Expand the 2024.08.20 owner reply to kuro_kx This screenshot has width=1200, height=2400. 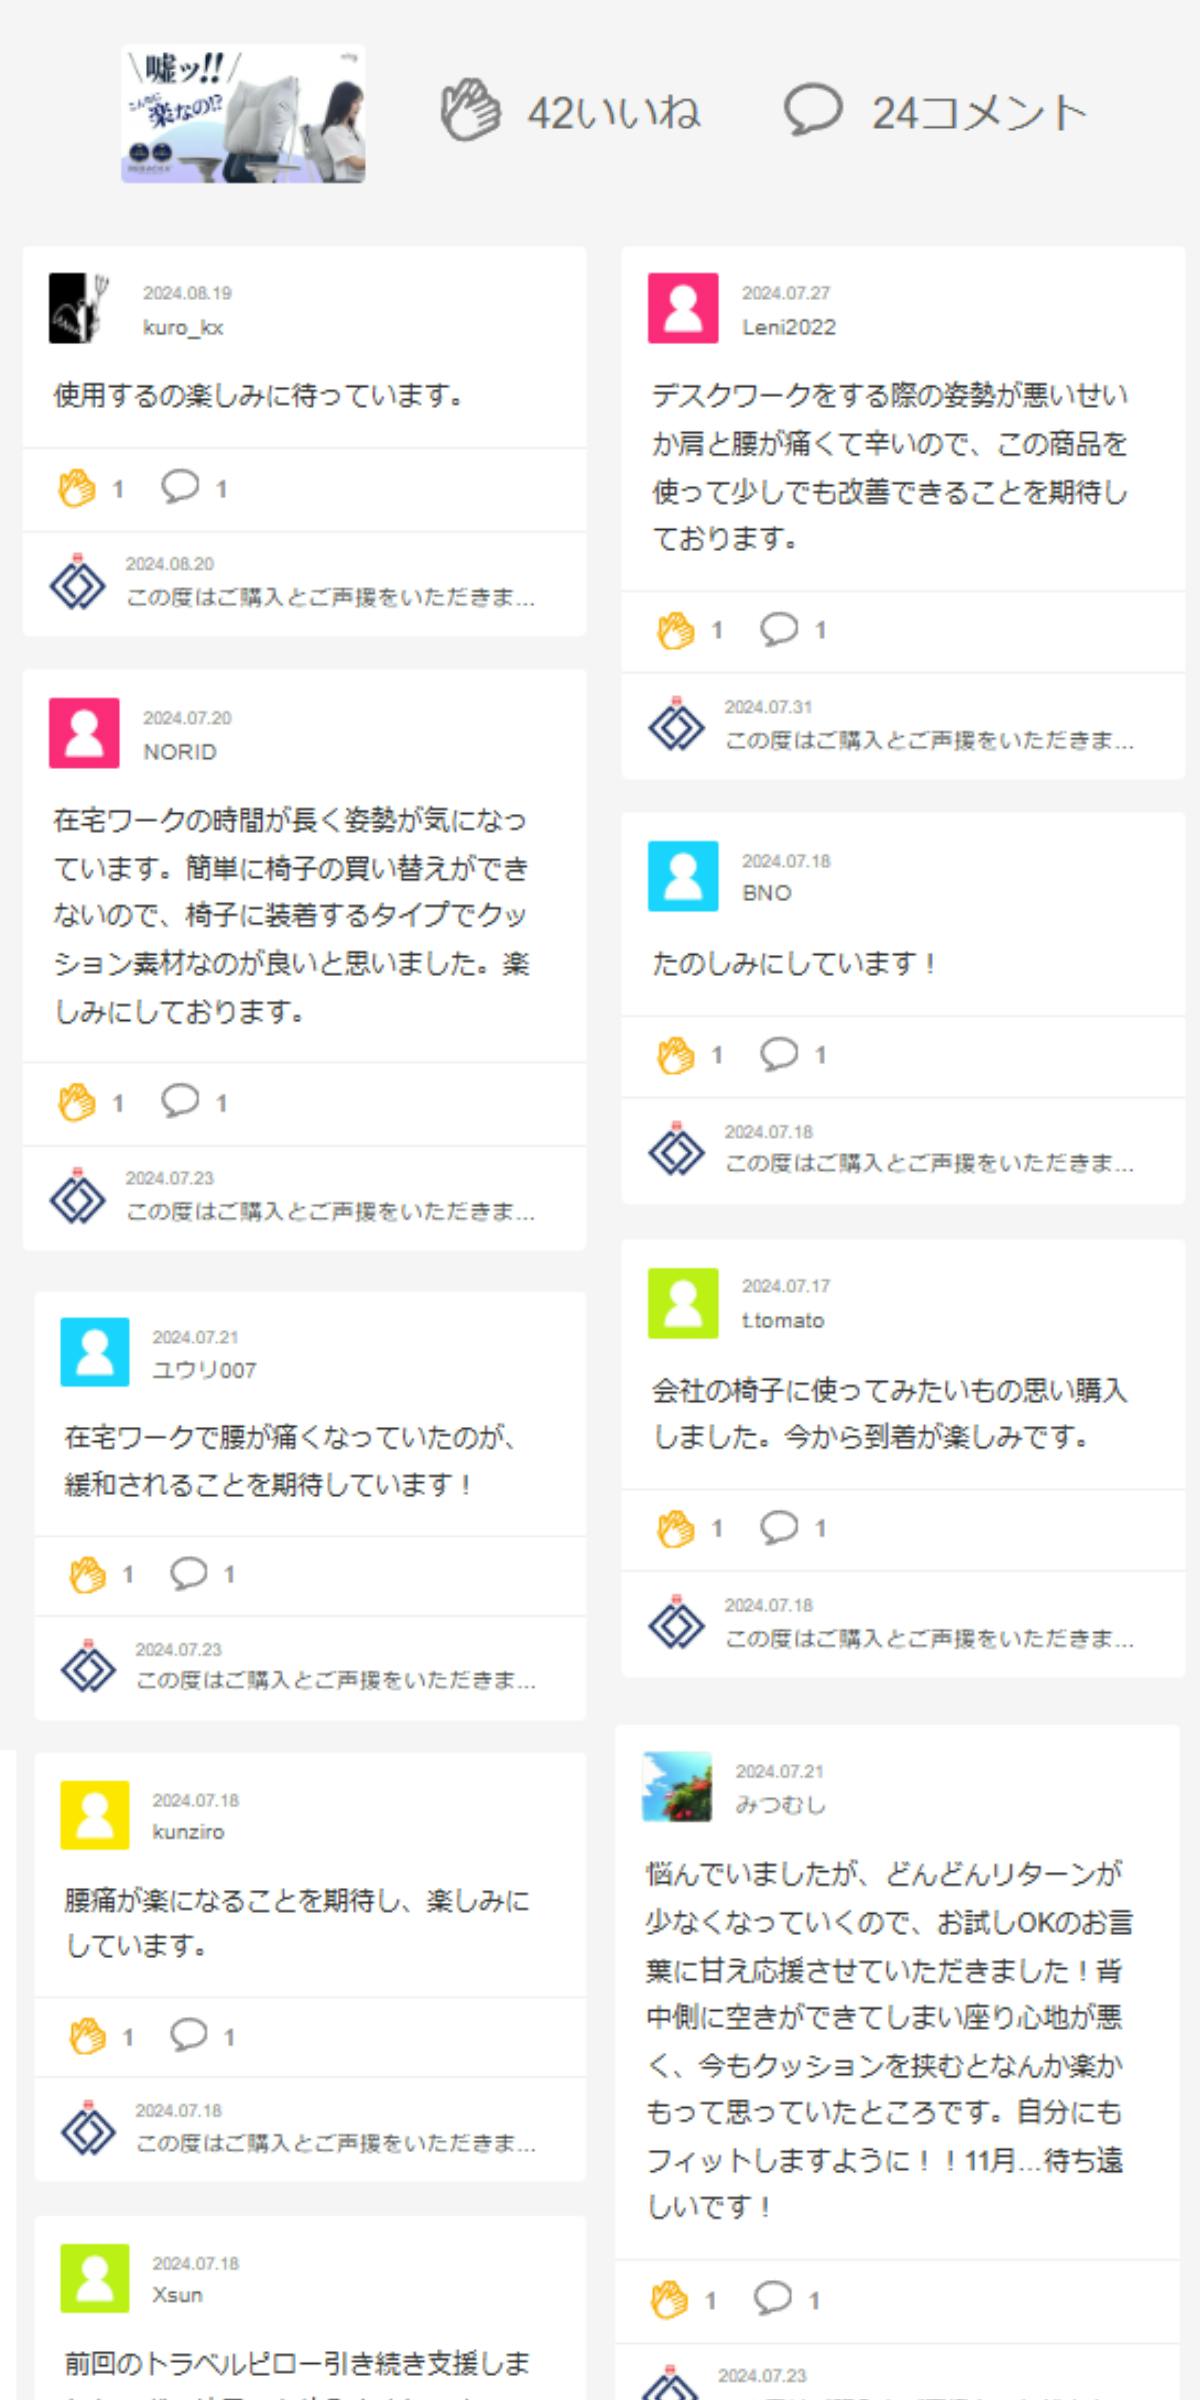point(330,598)
